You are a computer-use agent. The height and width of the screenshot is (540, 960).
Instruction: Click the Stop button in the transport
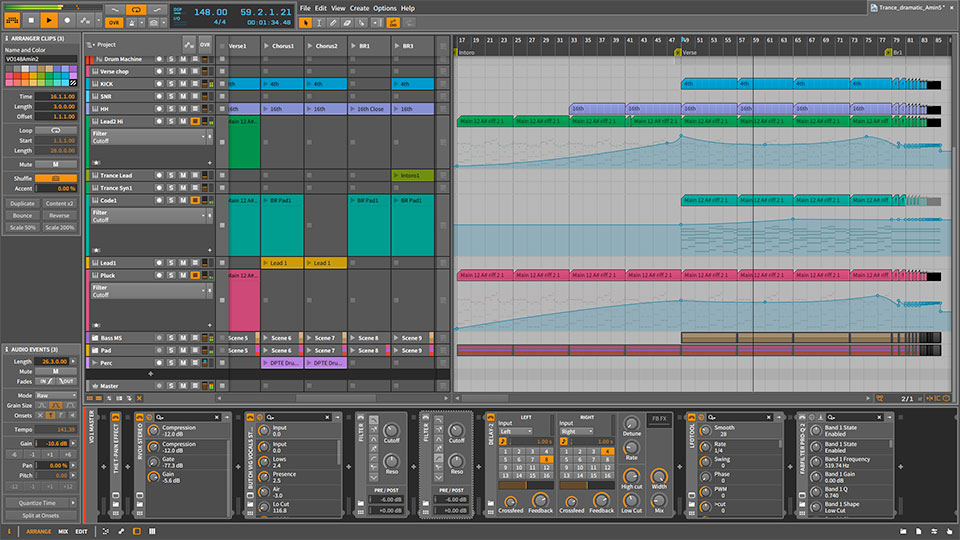point(29,20)
